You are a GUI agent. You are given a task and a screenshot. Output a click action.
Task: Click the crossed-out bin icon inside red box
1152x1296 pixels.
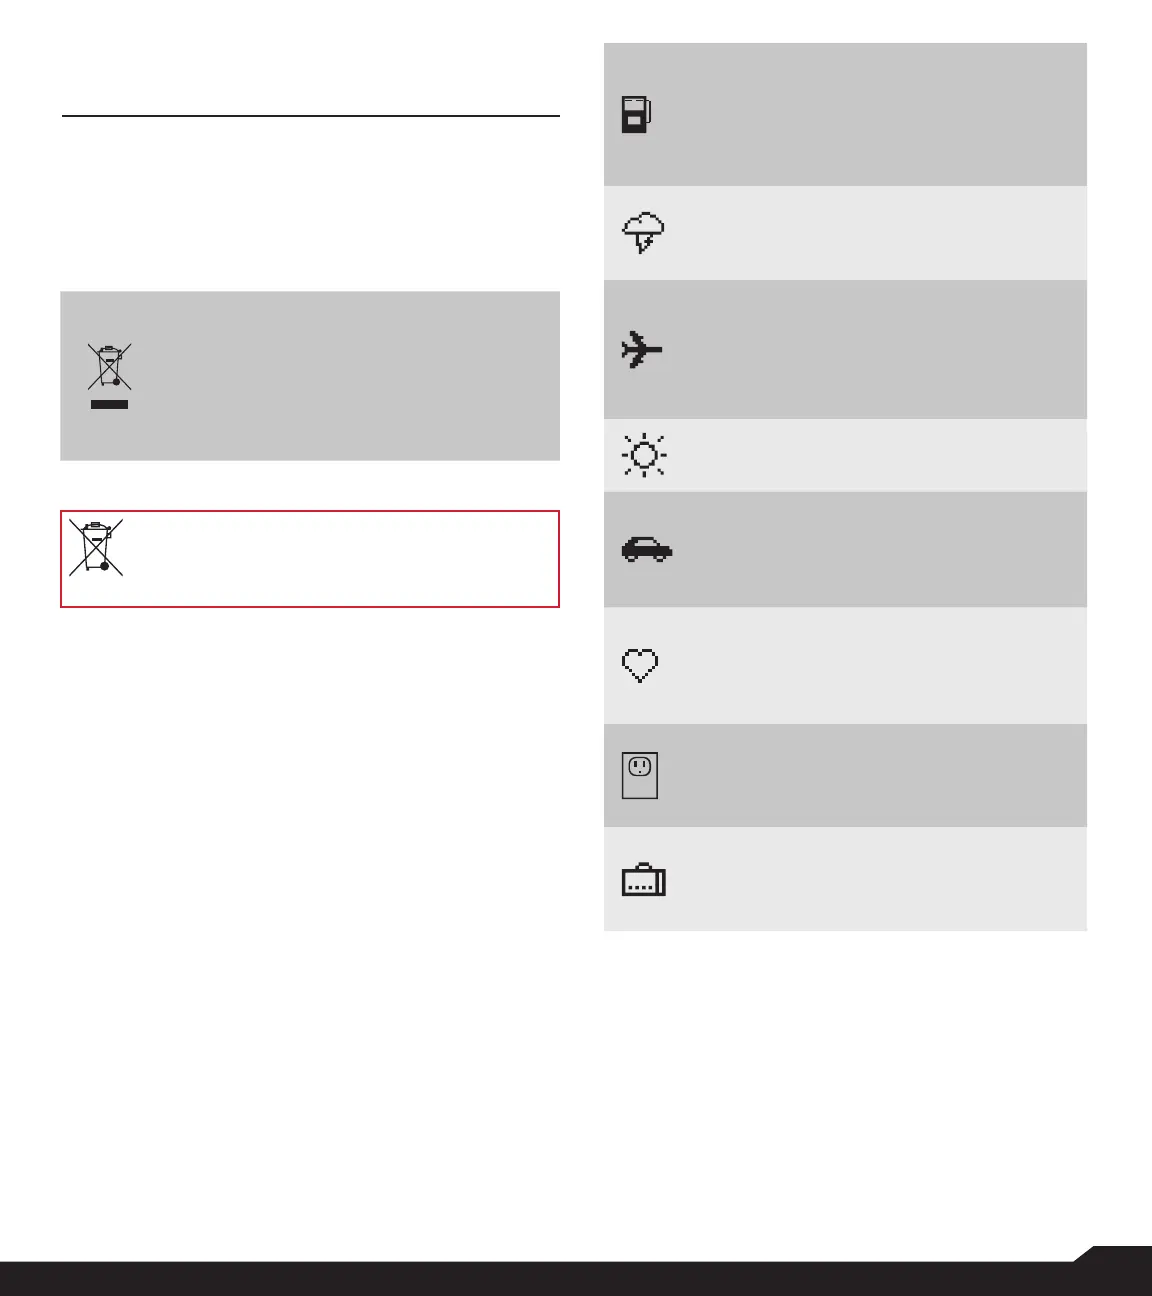pos(96,546)
